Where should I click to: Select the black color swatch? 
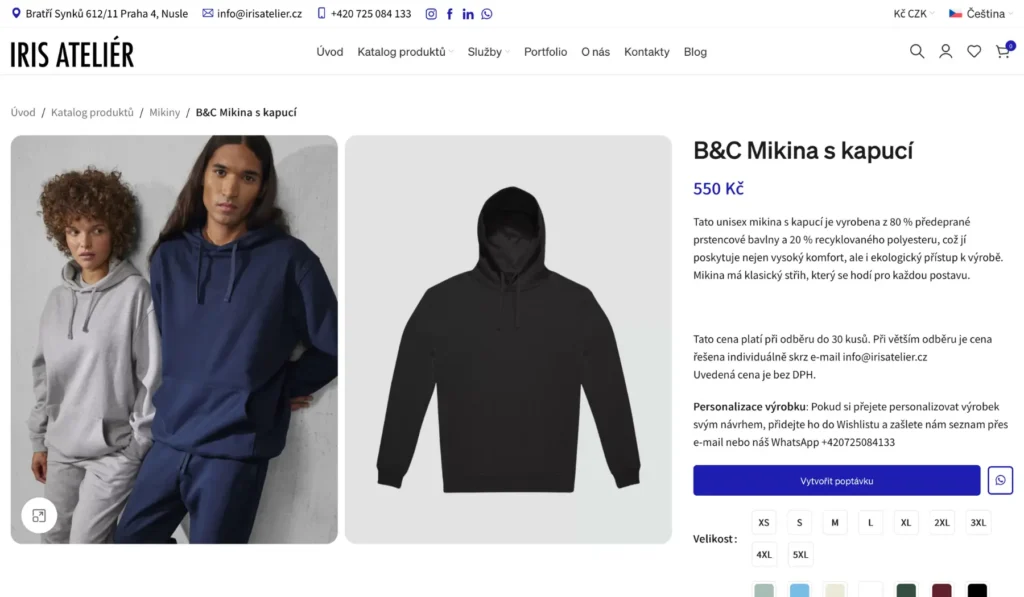tap(977, 590)
